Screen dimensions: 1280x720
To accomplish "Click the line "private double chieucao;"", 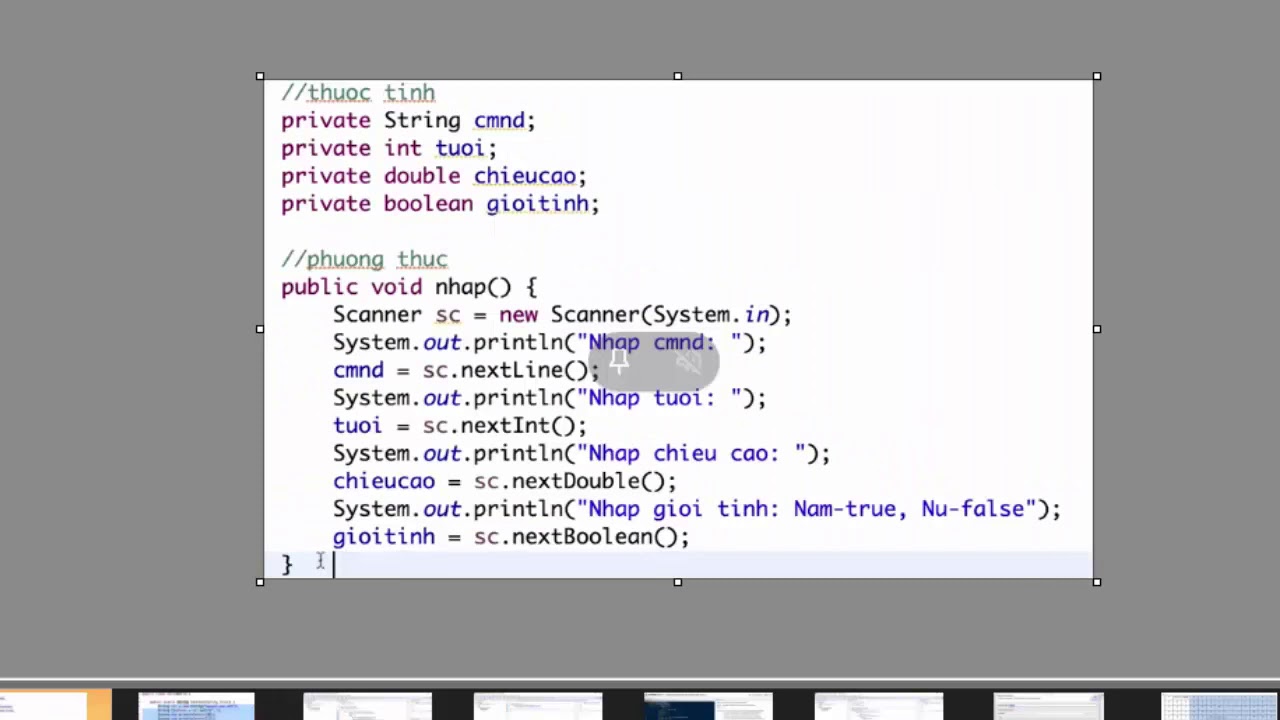I will (434, 176).
